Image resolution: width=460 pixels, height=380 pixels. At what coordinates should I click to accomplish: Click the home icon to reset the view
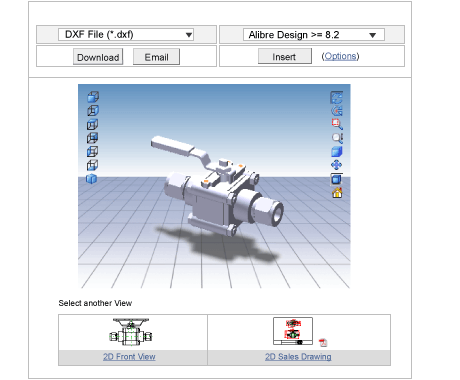337,193
